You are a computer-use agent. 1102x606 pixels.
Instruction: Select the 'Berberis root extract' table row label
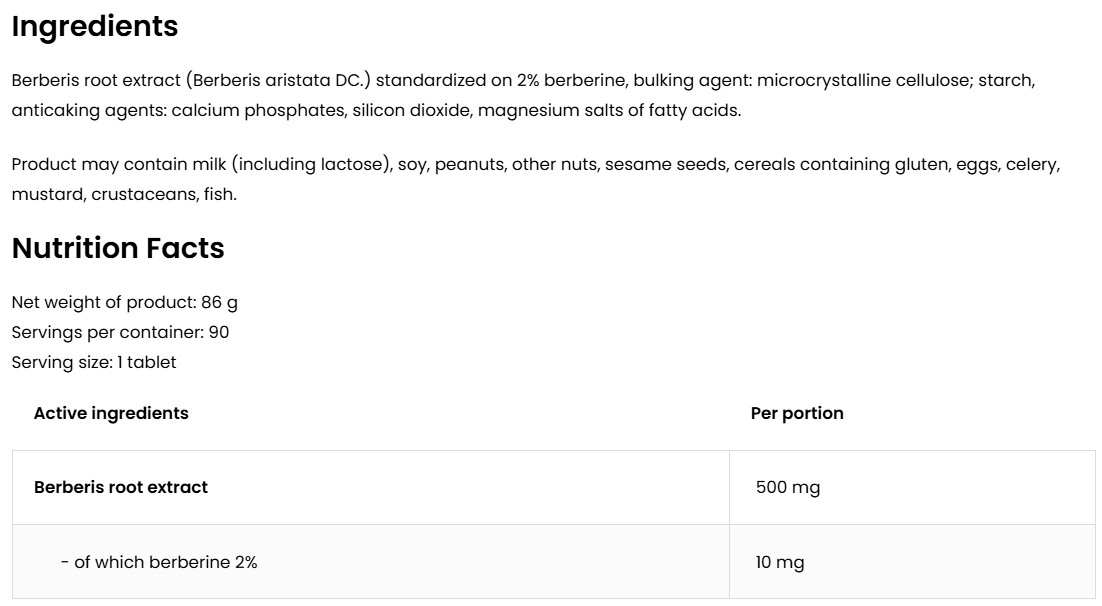[121, 487]
